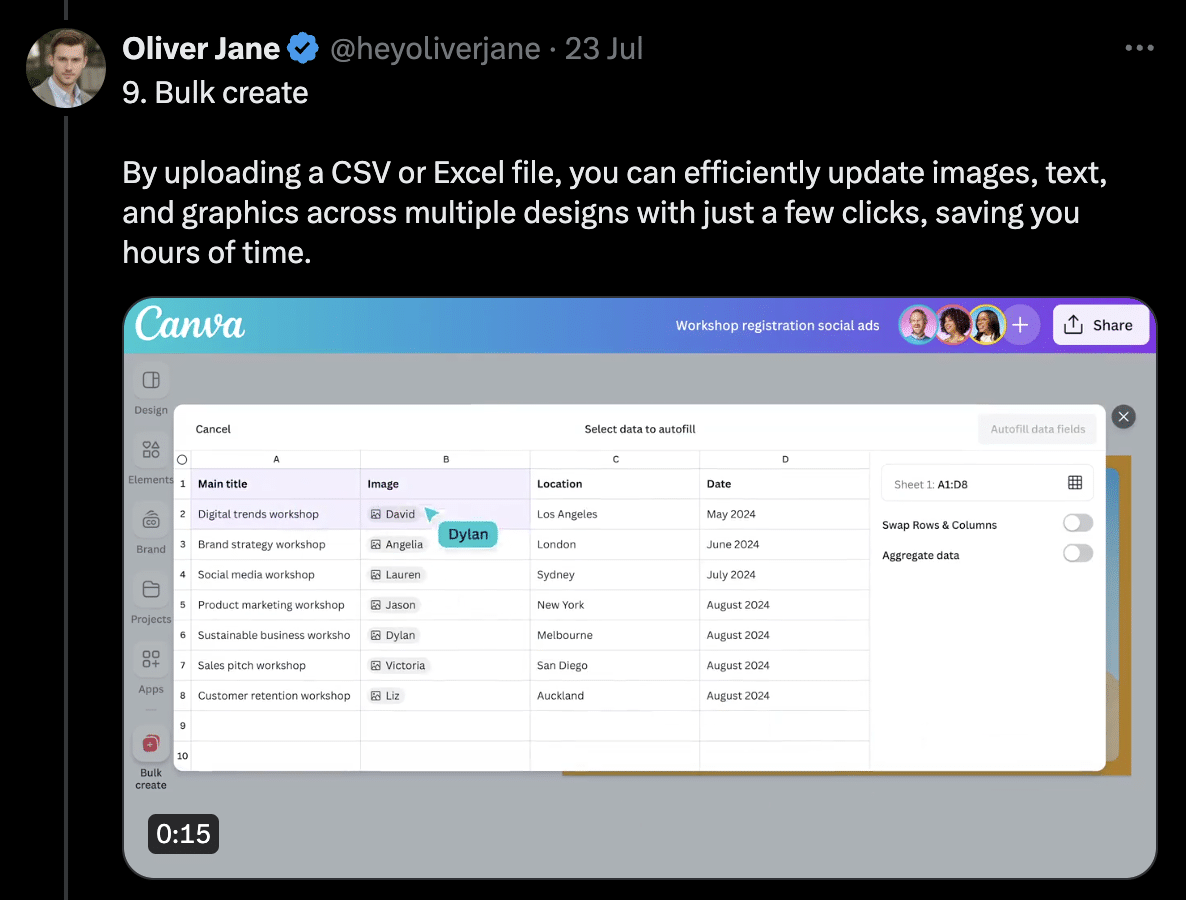Click the Cancel button in the autofill dialog

tap(213, 428)
